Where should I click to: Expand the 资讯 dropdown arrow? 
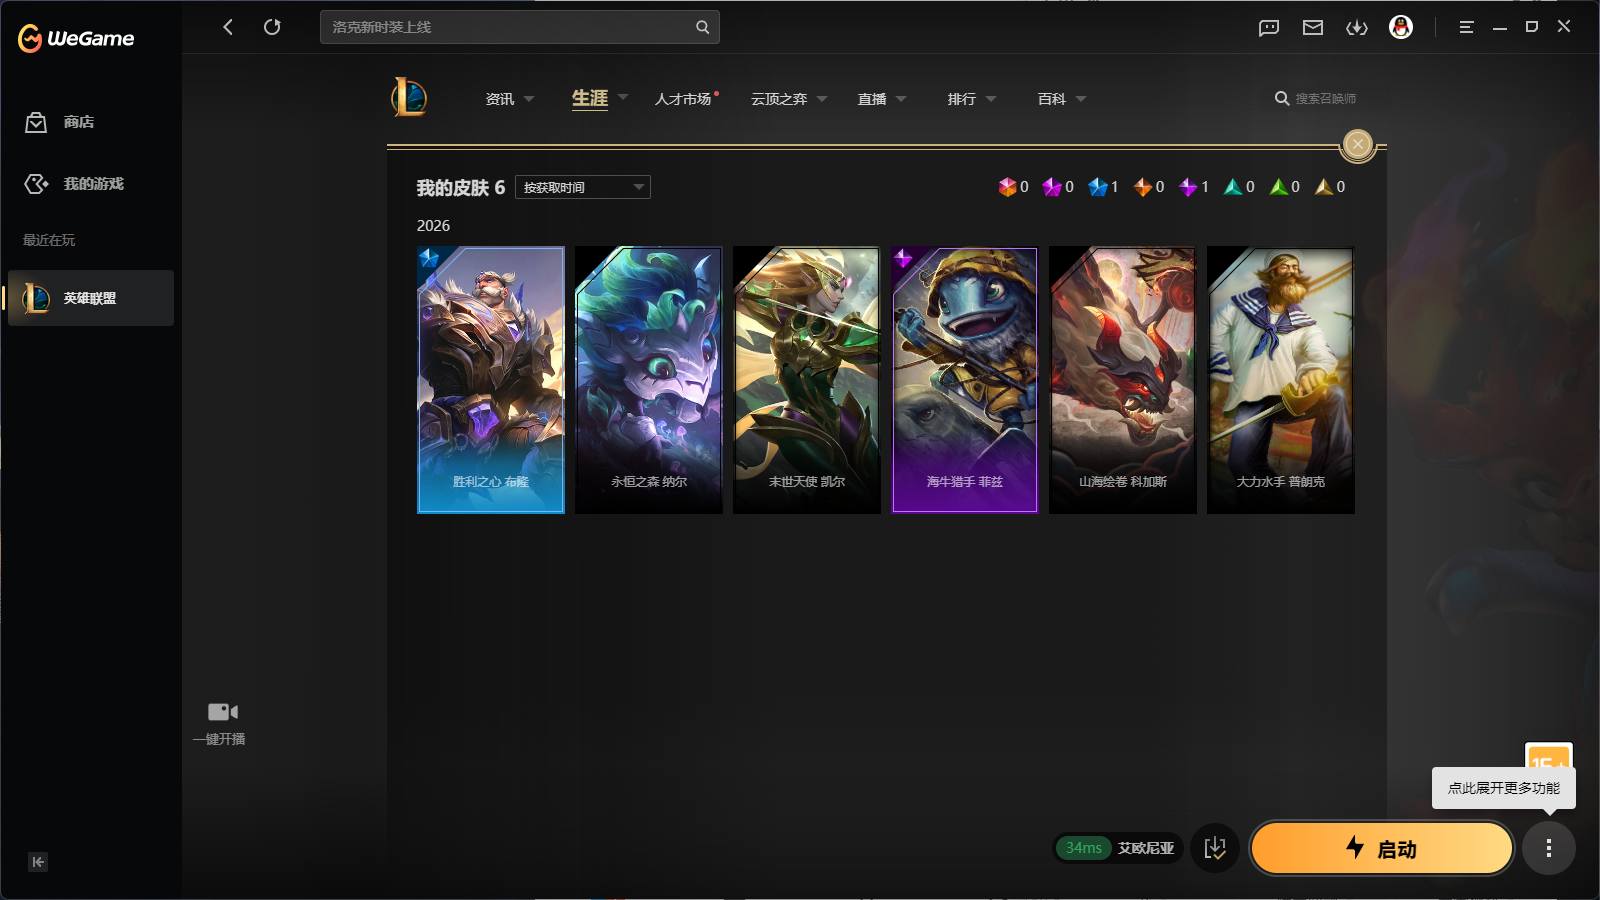pos(529,99)
